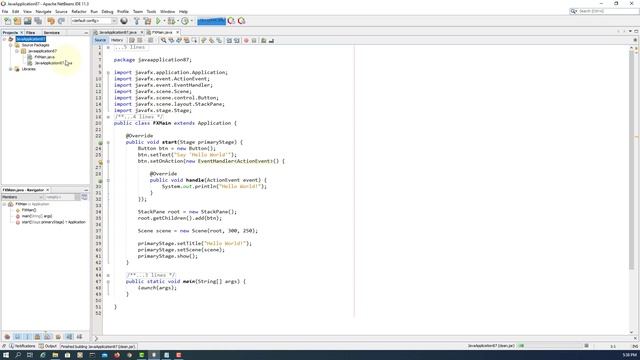Click the first garbage collection icon after memory bar
640x360 pixels.
231,21
